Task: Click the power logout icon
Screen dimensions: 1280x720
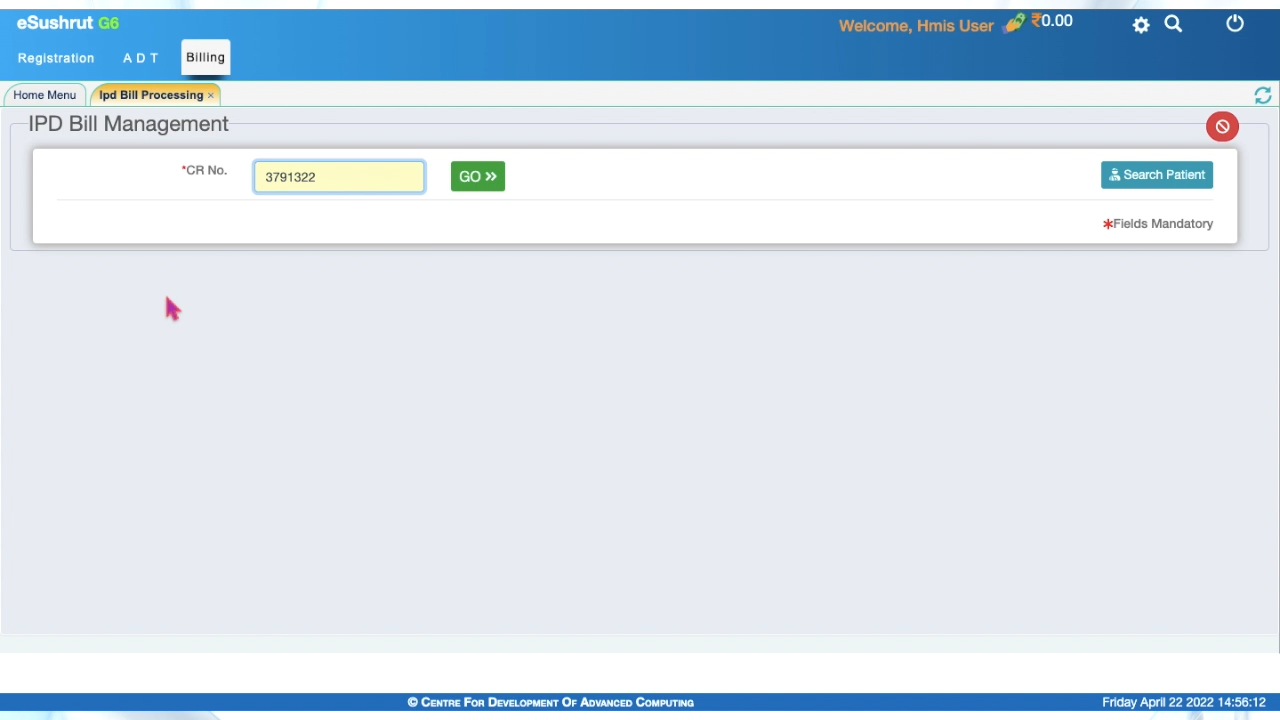Action: tap(1235, 23)
